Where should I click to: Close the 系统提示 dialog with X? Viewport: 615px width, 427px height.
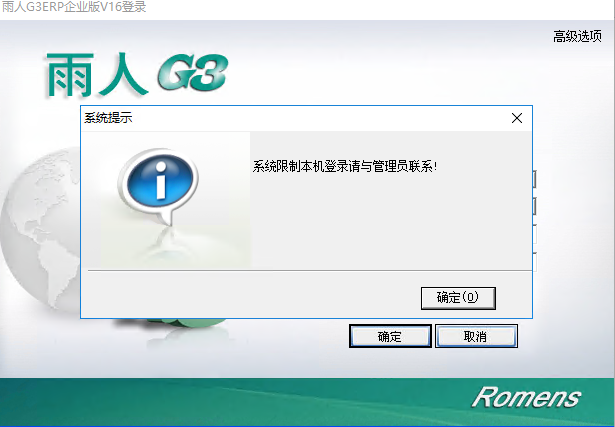pos(517,118)
